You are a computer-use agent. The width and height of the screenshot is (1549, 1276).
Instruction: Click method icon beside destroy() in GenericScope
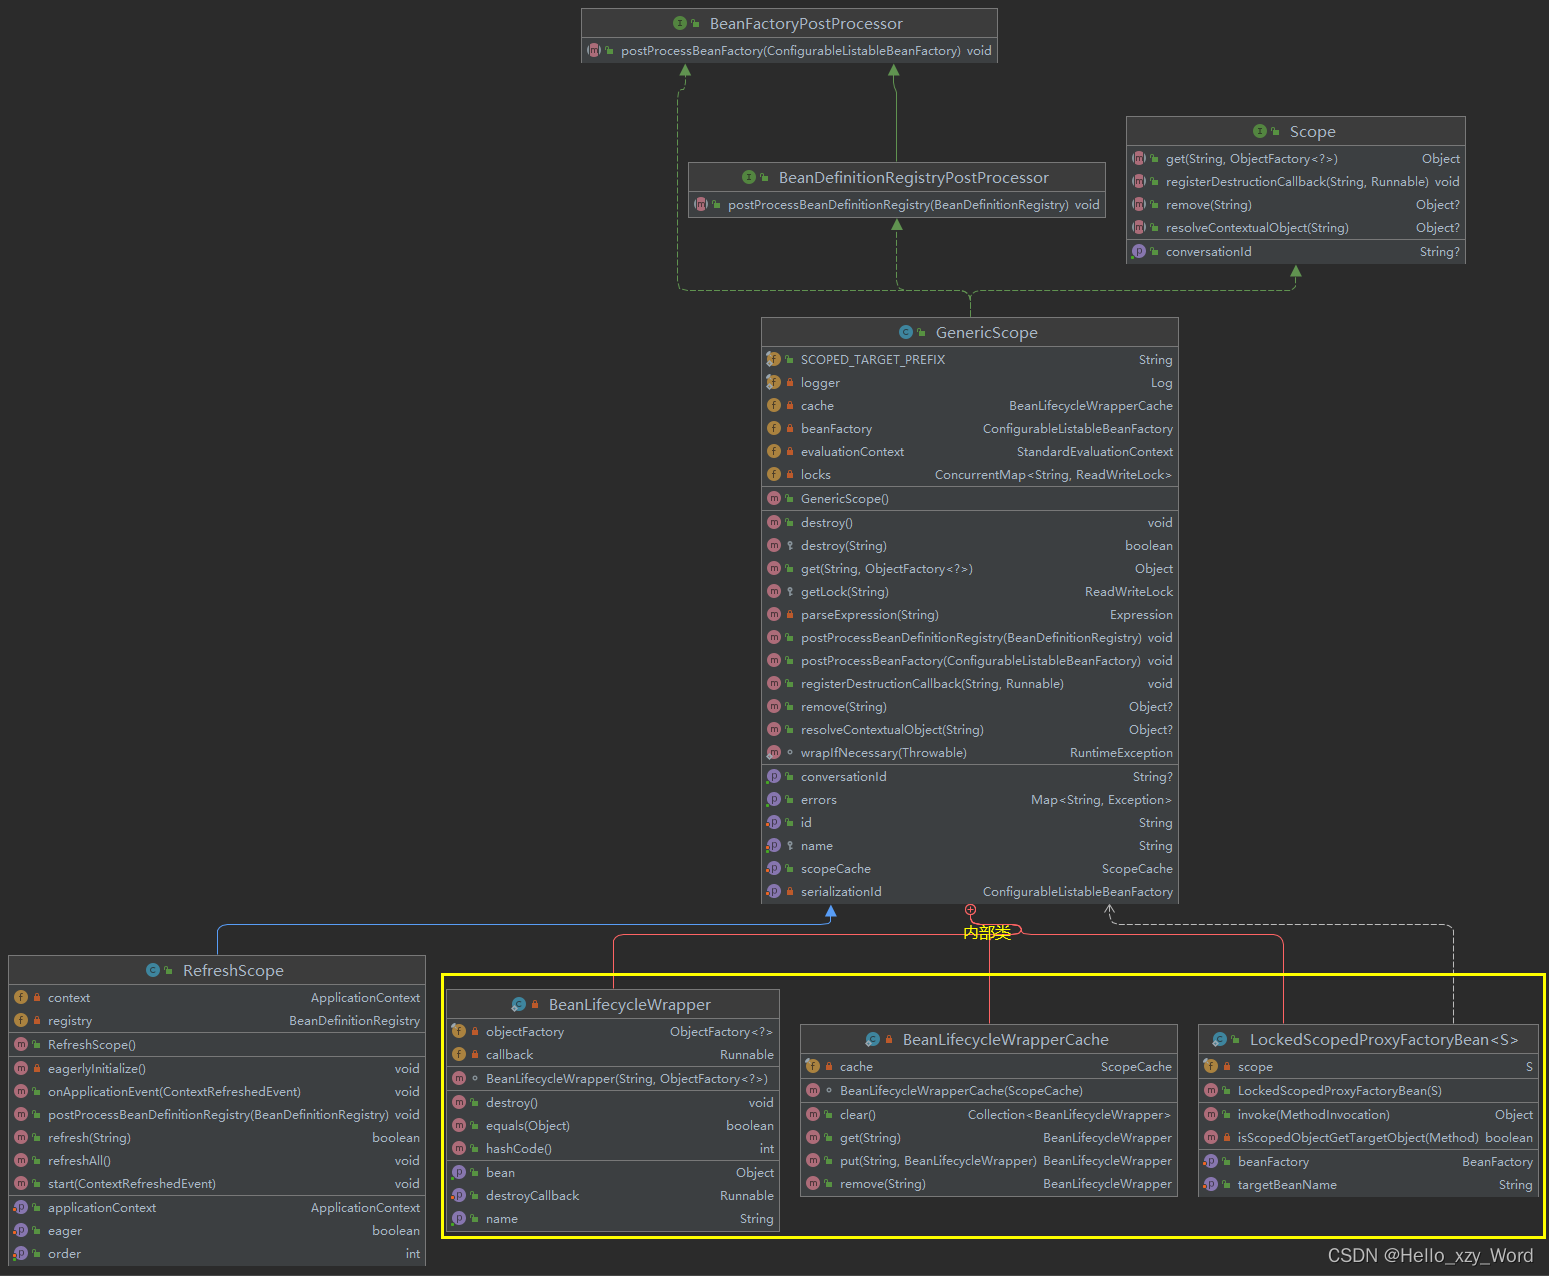coord(773,522)
